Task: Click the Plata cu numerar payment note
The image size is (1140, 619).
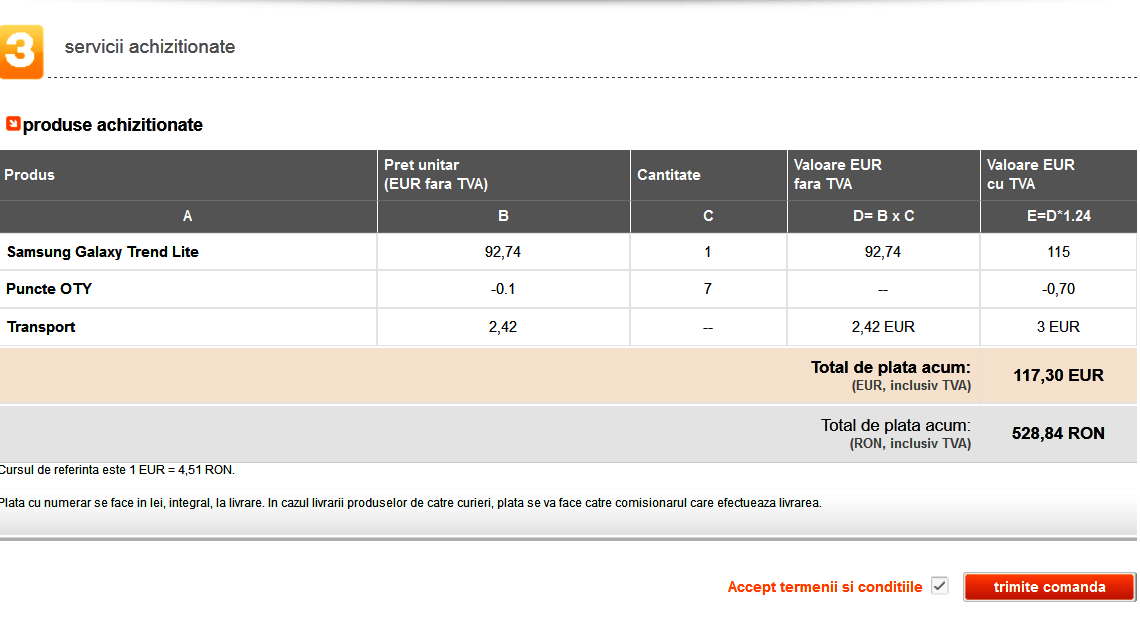Action: [411, 503]
